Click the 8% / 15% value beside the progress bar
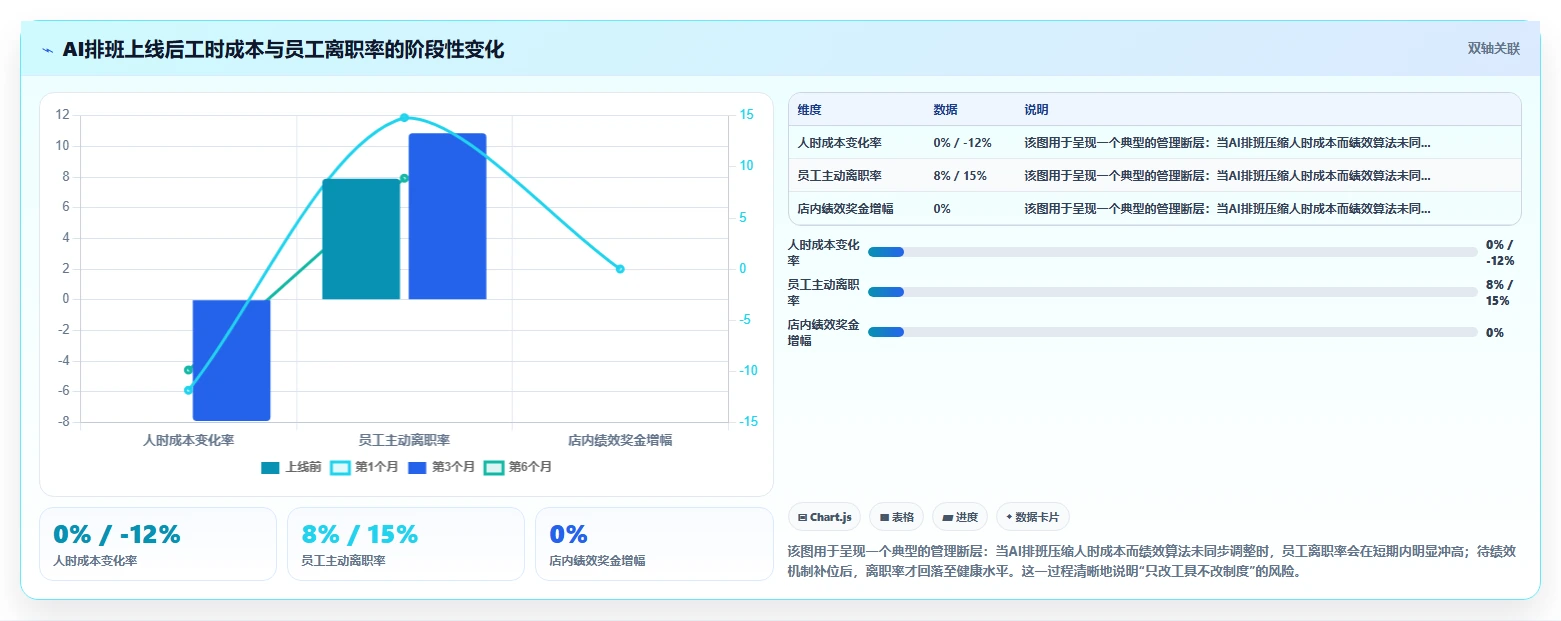The height and width of the screenshot is (621, 1561). click(1498, 292)
